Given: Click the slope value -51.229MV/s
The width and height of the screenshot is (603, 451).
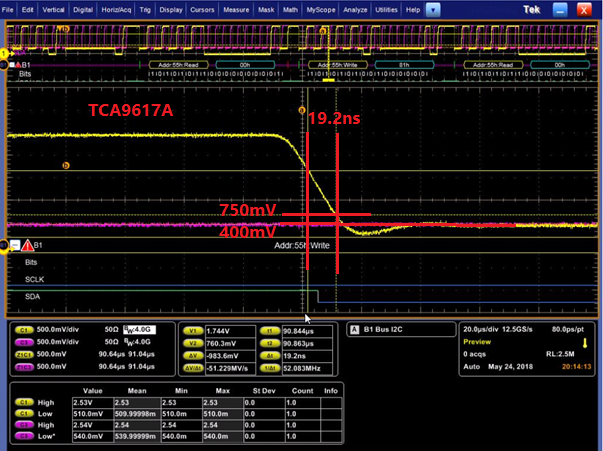Looking at the screenshot, I should [x=230, y=368].
